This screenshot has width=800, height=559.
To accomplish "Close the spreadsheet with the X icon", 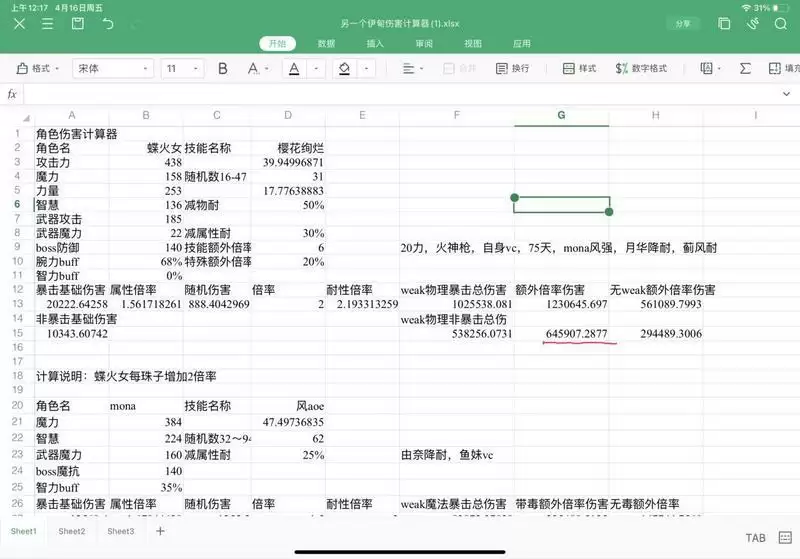I will pyautogui.click(x=19, y=23).
